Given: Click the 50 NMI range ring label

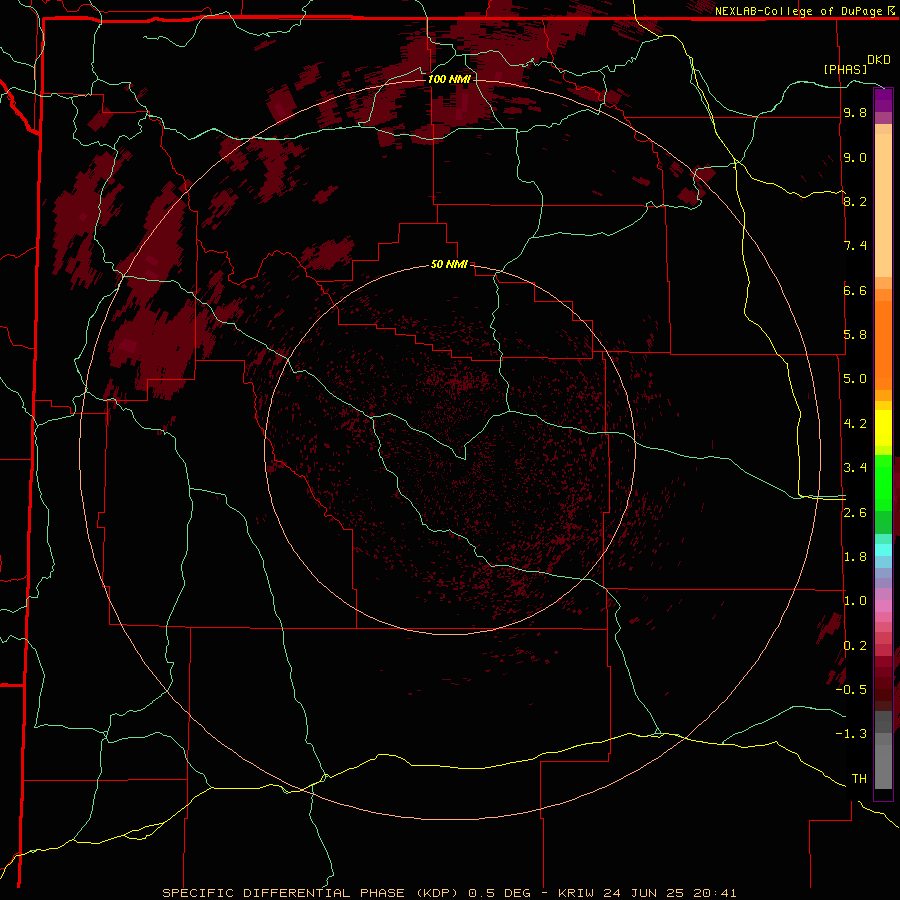Looking at the screenshot, I should point(449,264).
